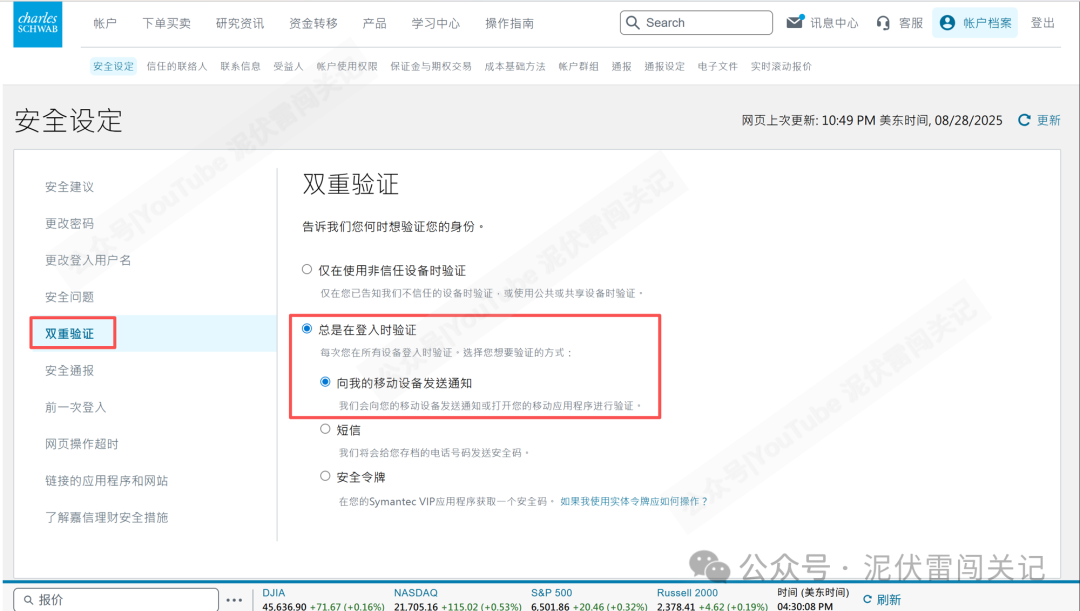Image resolution: width=1080 pixels, height=611 pixels.
Task: Open the three-dot menu beside the quote box
Action: [234, 598]
